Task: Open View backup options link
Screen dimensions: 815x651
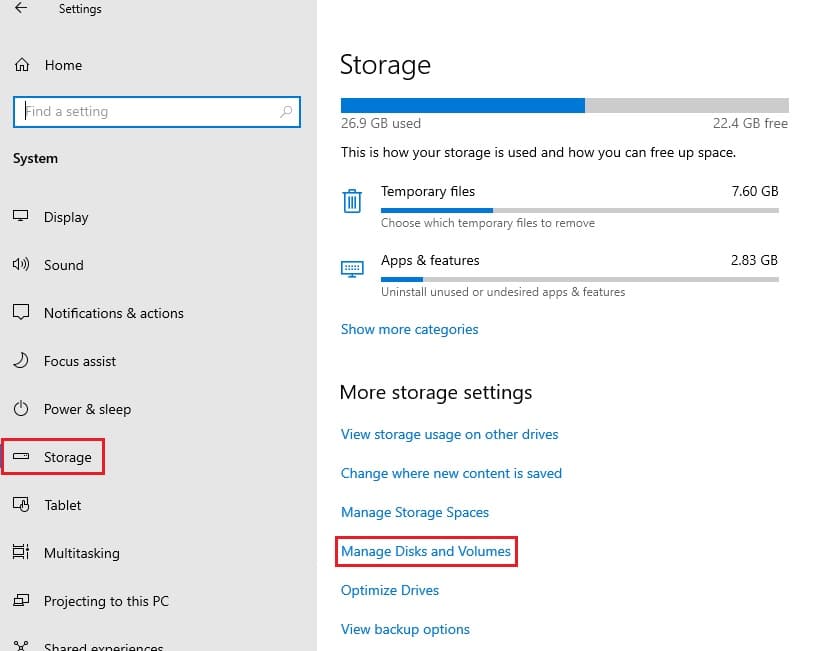Action: (x=405, y=629)
